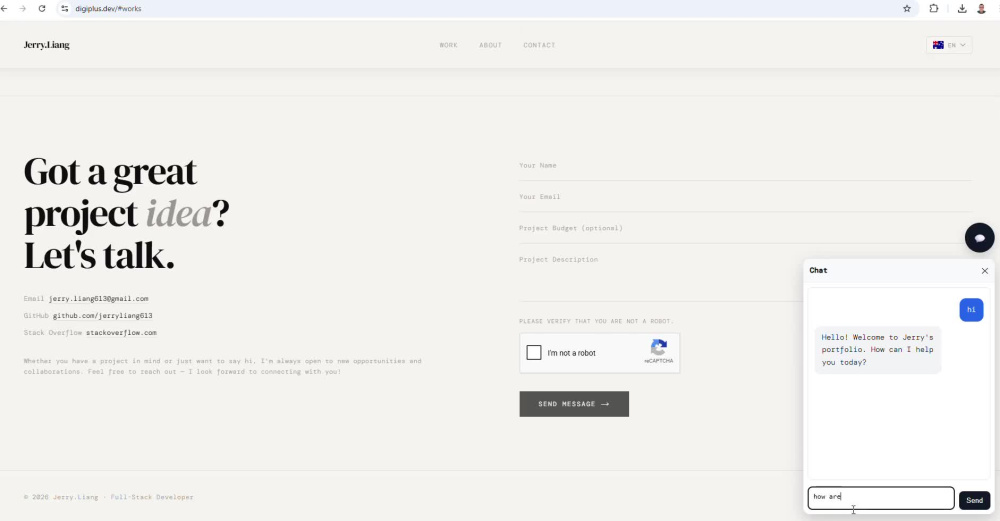Go to the WORK nav item

coord(448,45)
